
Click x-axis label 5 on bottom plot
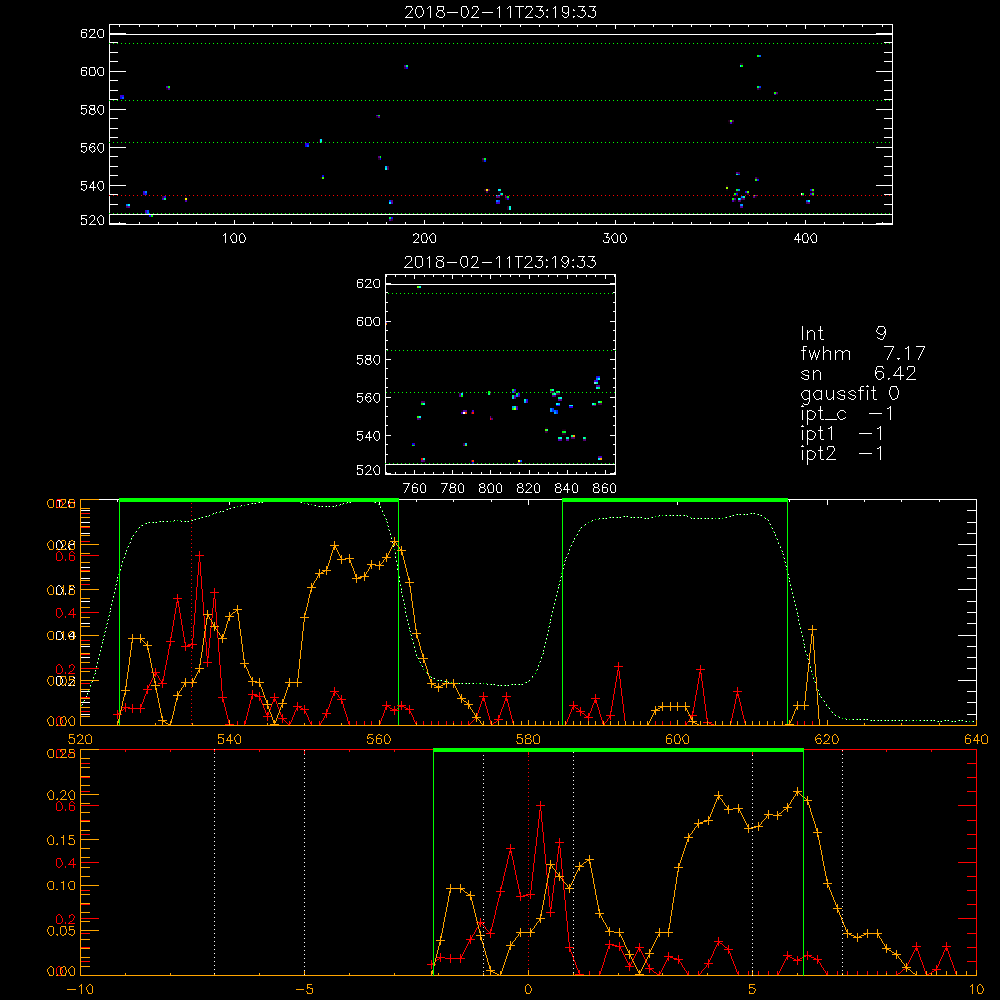(753, 989)
